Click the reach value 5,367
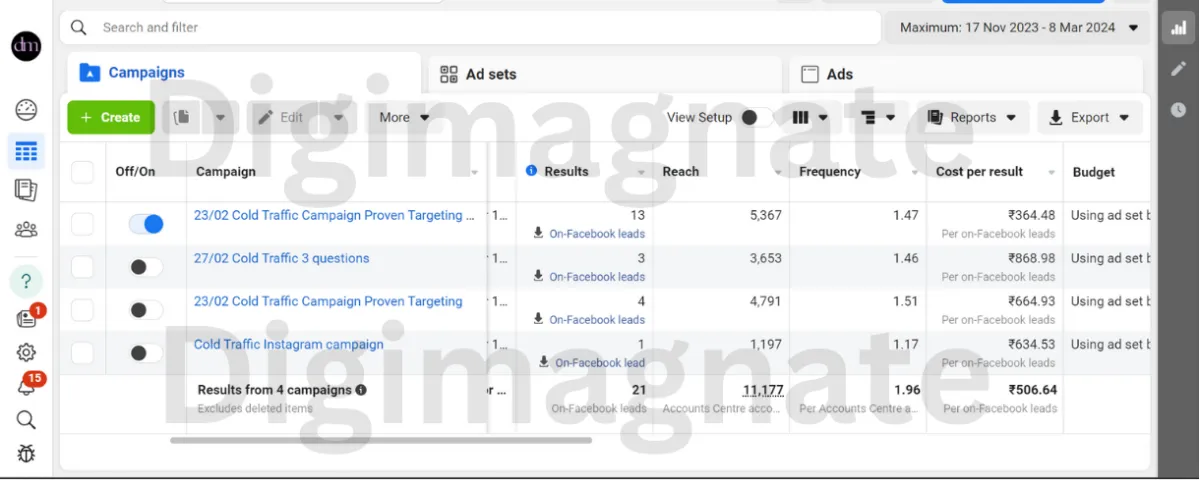 [765, 215]
